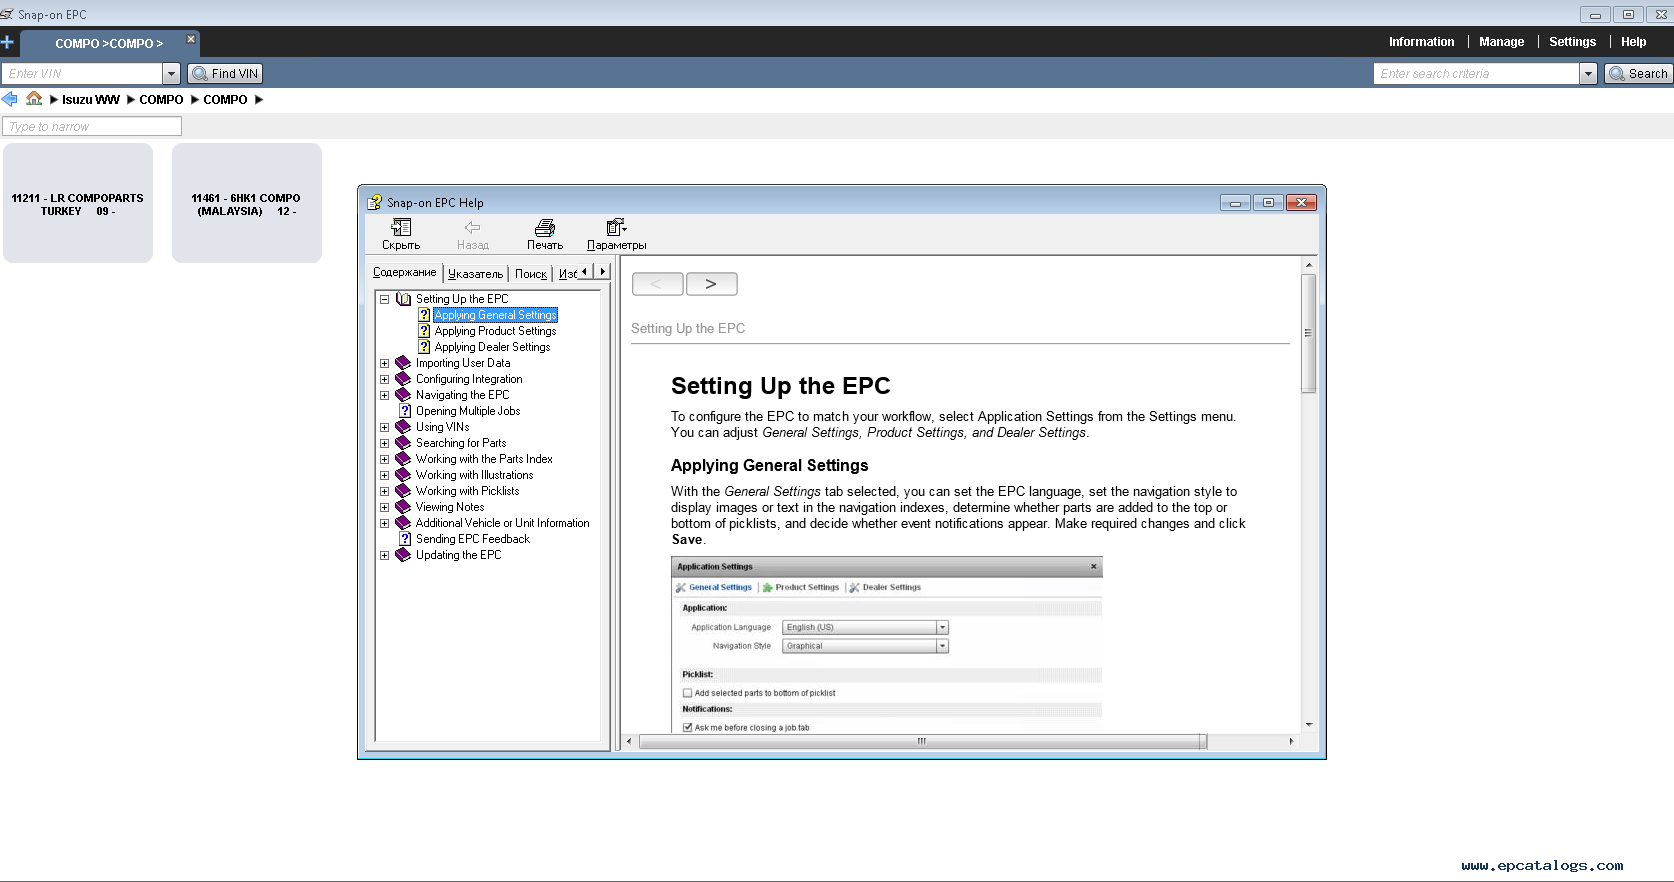Open 11211 - LR COMPOPARTS TURKEY tile
The image size is (1674, 882).
pos(78,203)
